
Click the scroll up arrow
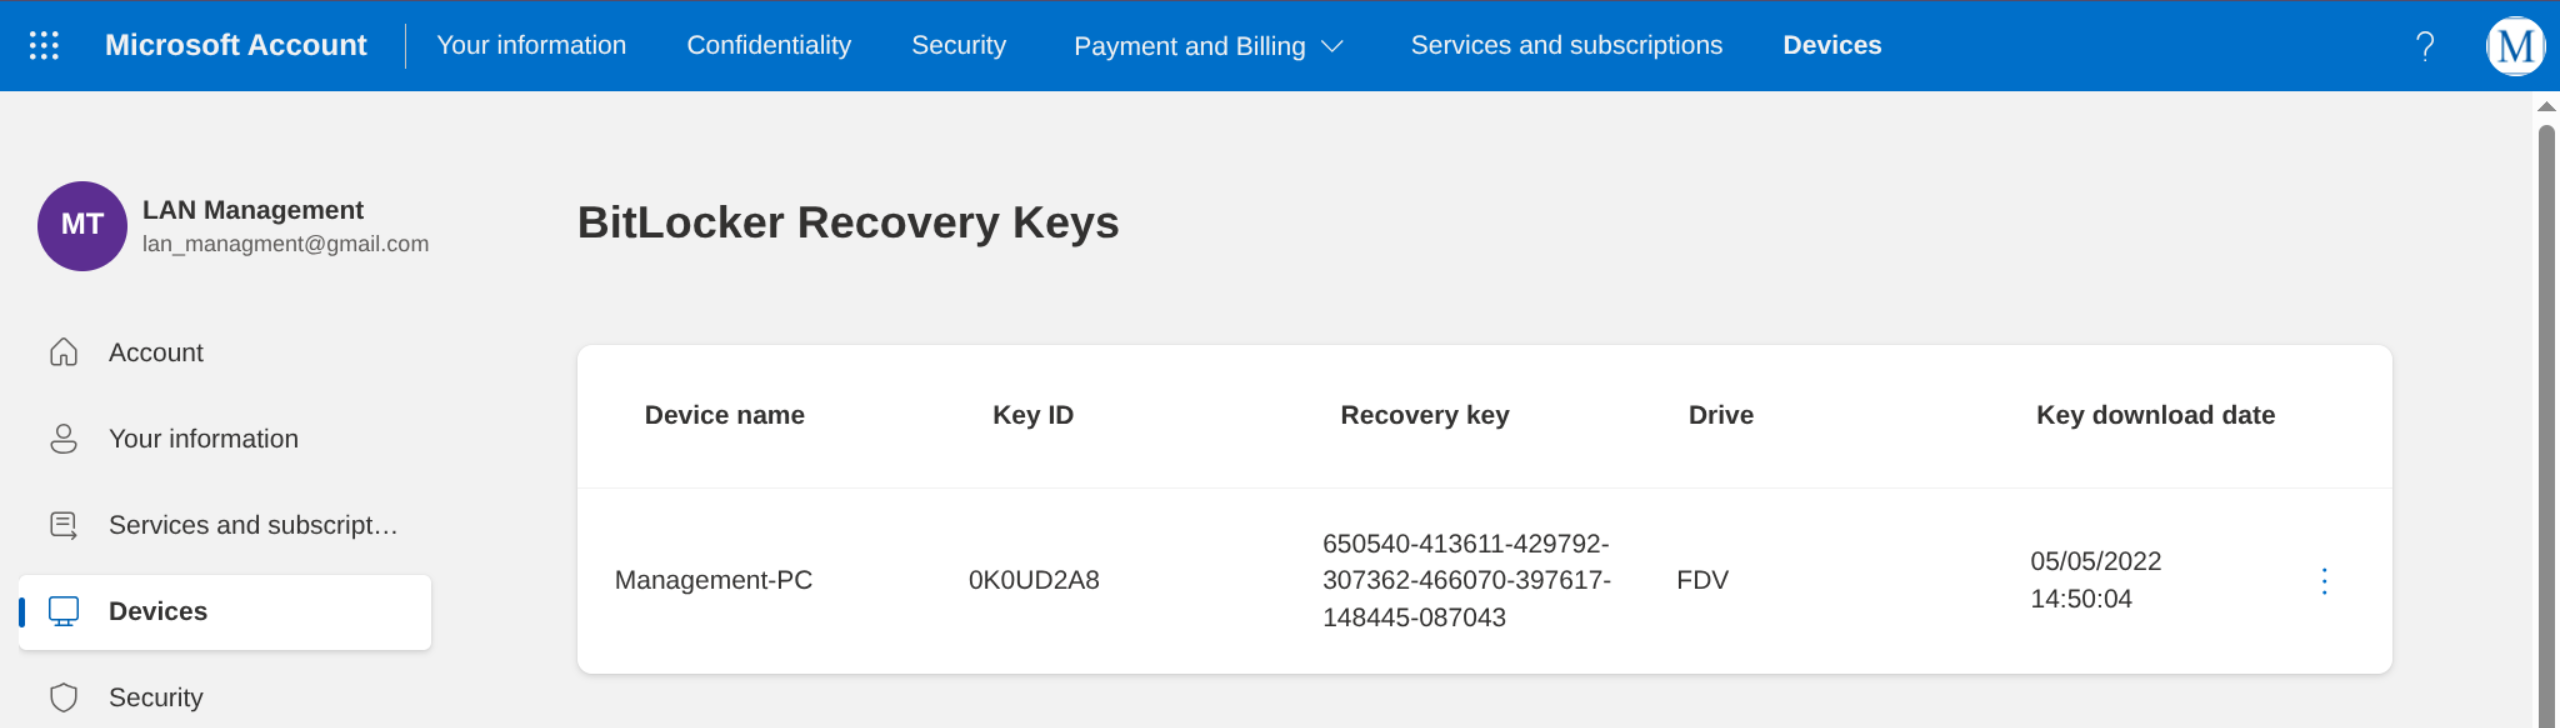tap(2546, 107)
